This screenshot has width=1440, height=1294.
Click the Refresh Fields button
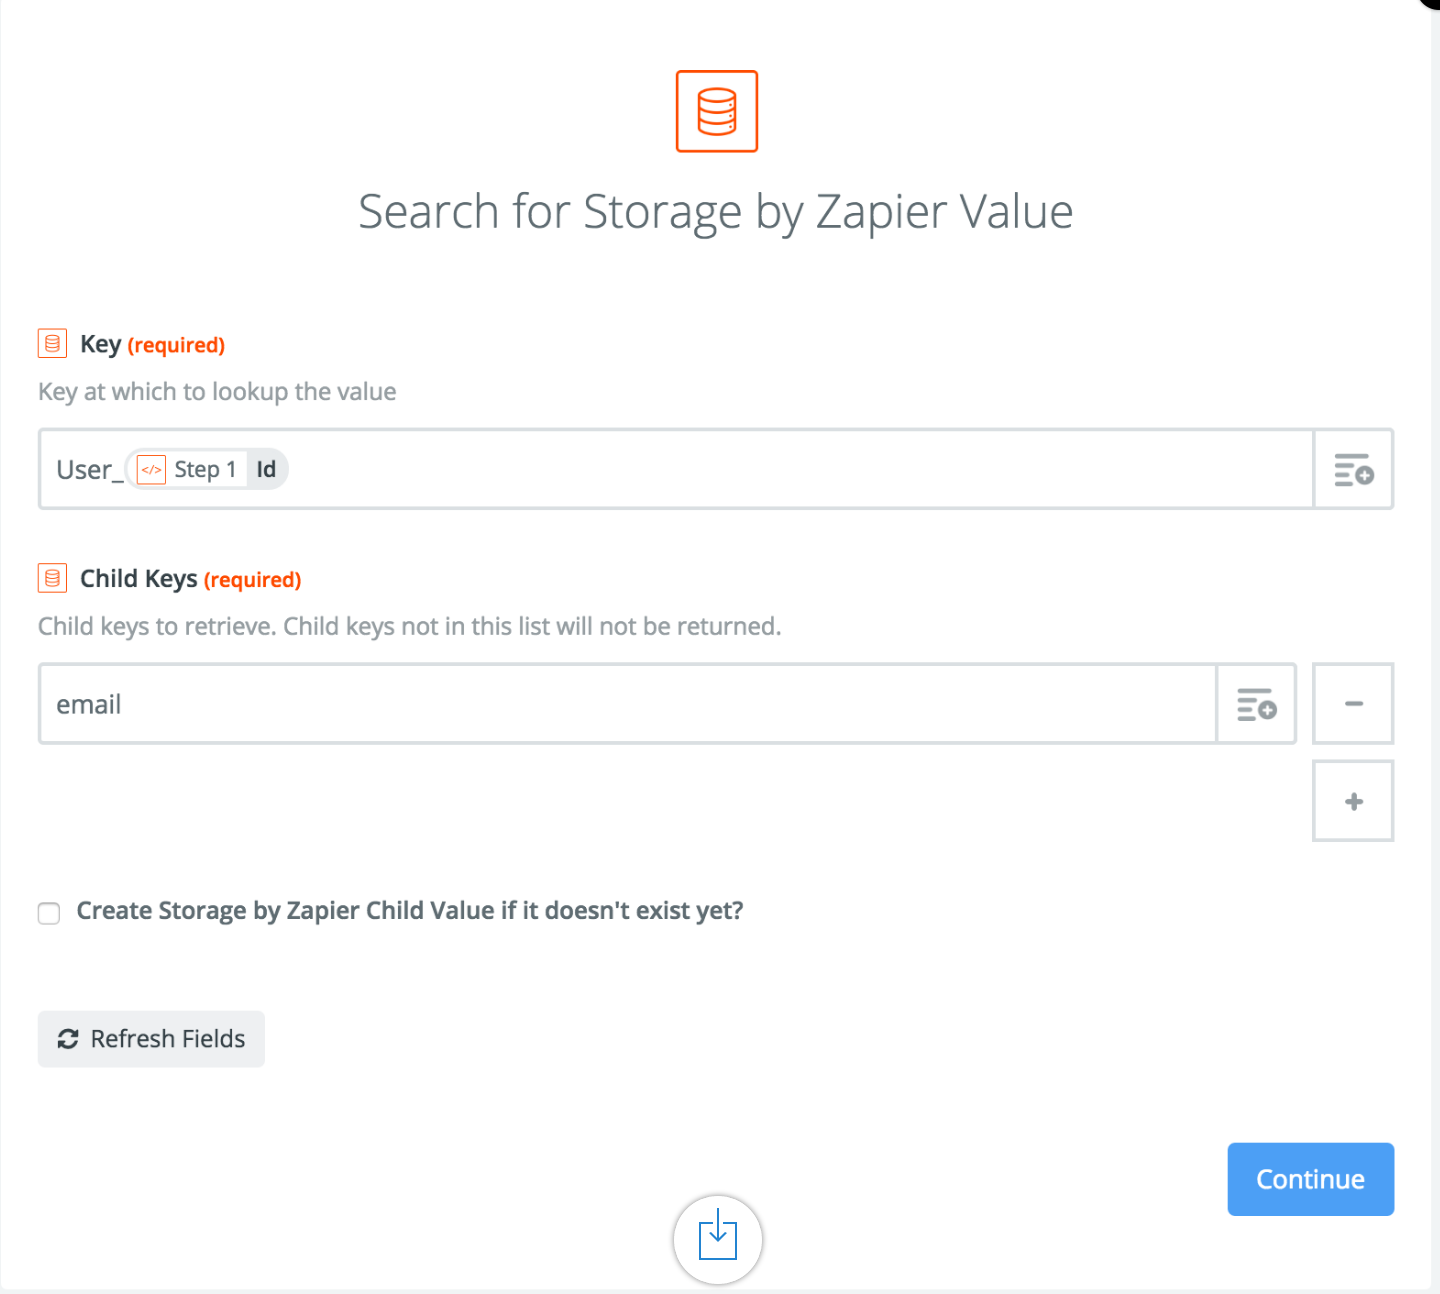click(x=151, y=1039)
